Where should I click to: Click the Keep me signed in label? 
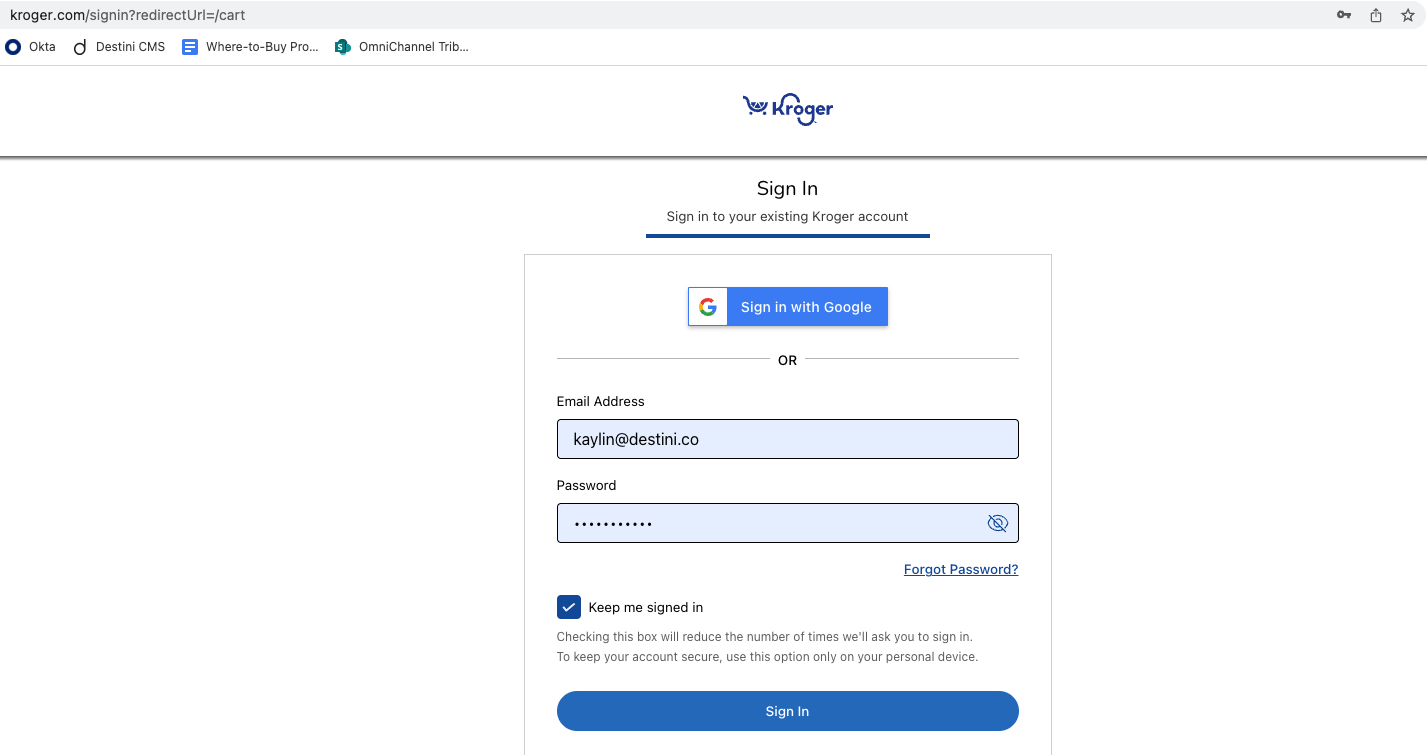tap(646, 607)
